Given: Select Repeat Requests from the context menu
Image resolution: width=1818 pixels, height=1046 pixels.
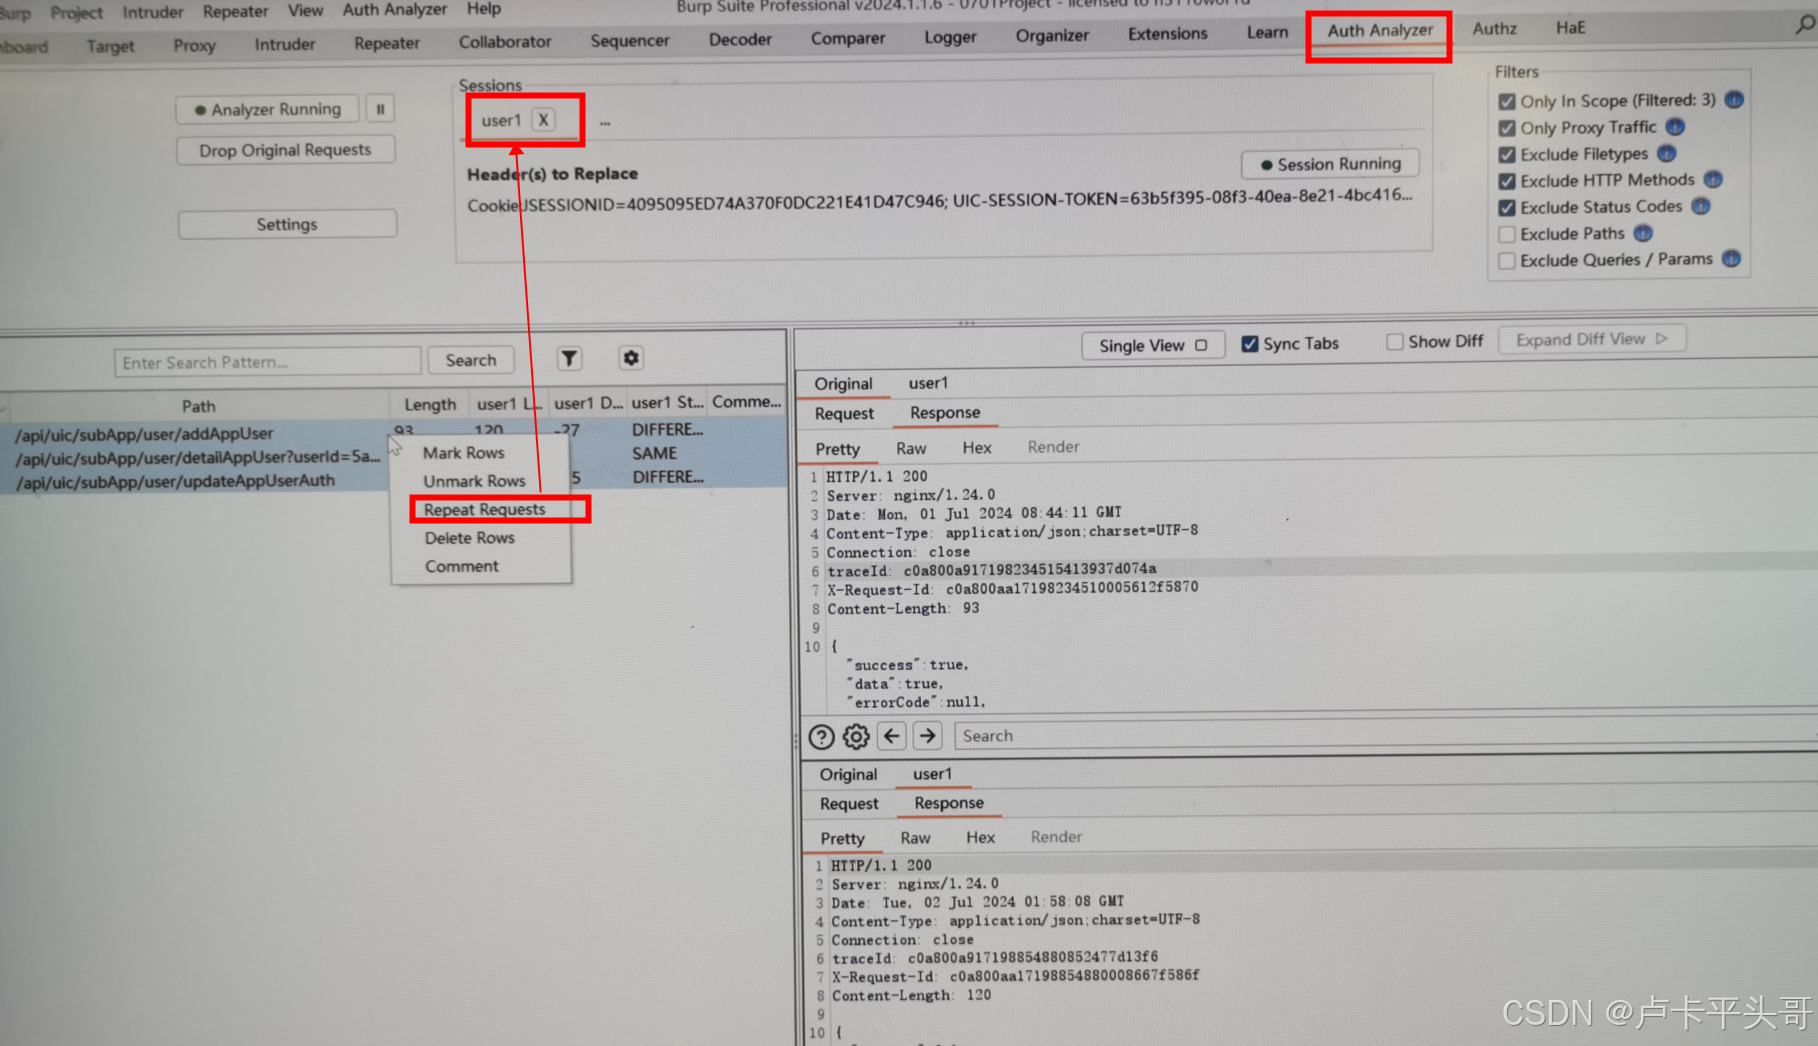Looking at the screenshot, I should (484, 508).
